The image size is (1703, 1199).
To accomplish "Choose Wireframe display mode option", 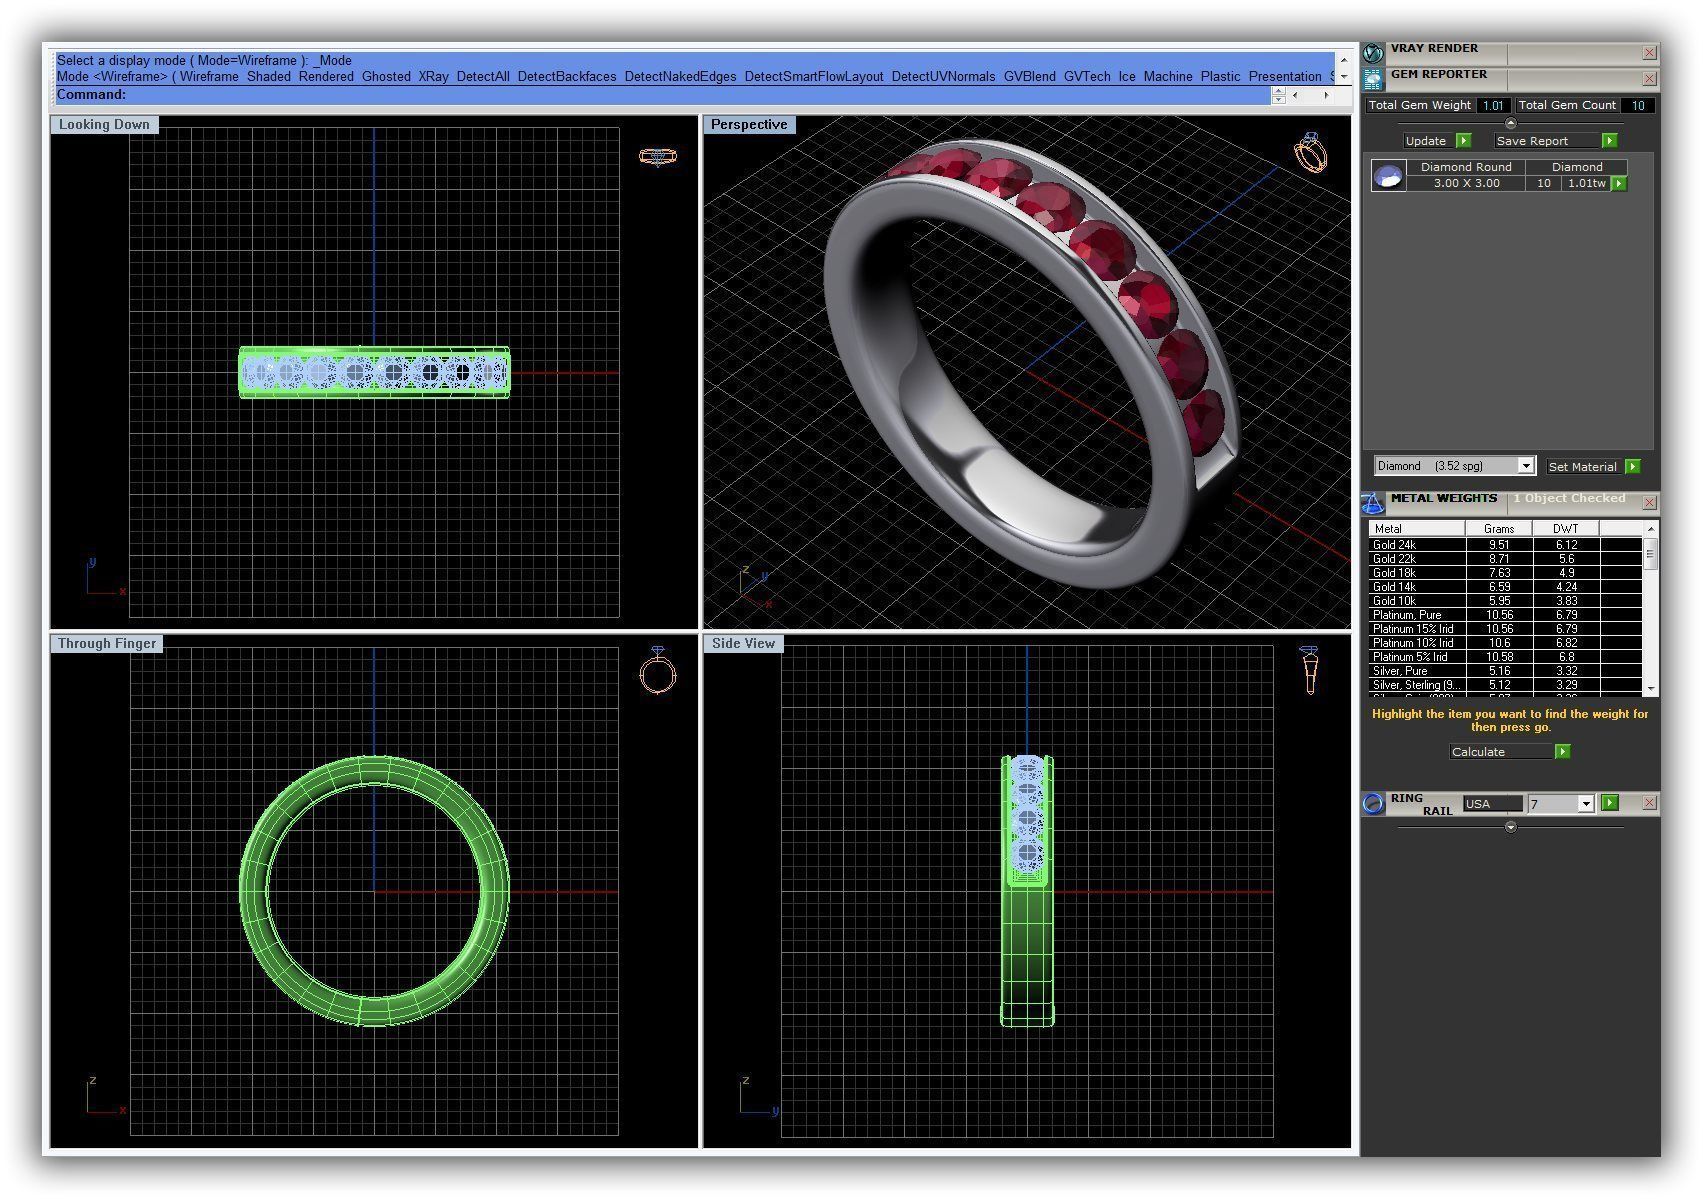I will point(209,77).
